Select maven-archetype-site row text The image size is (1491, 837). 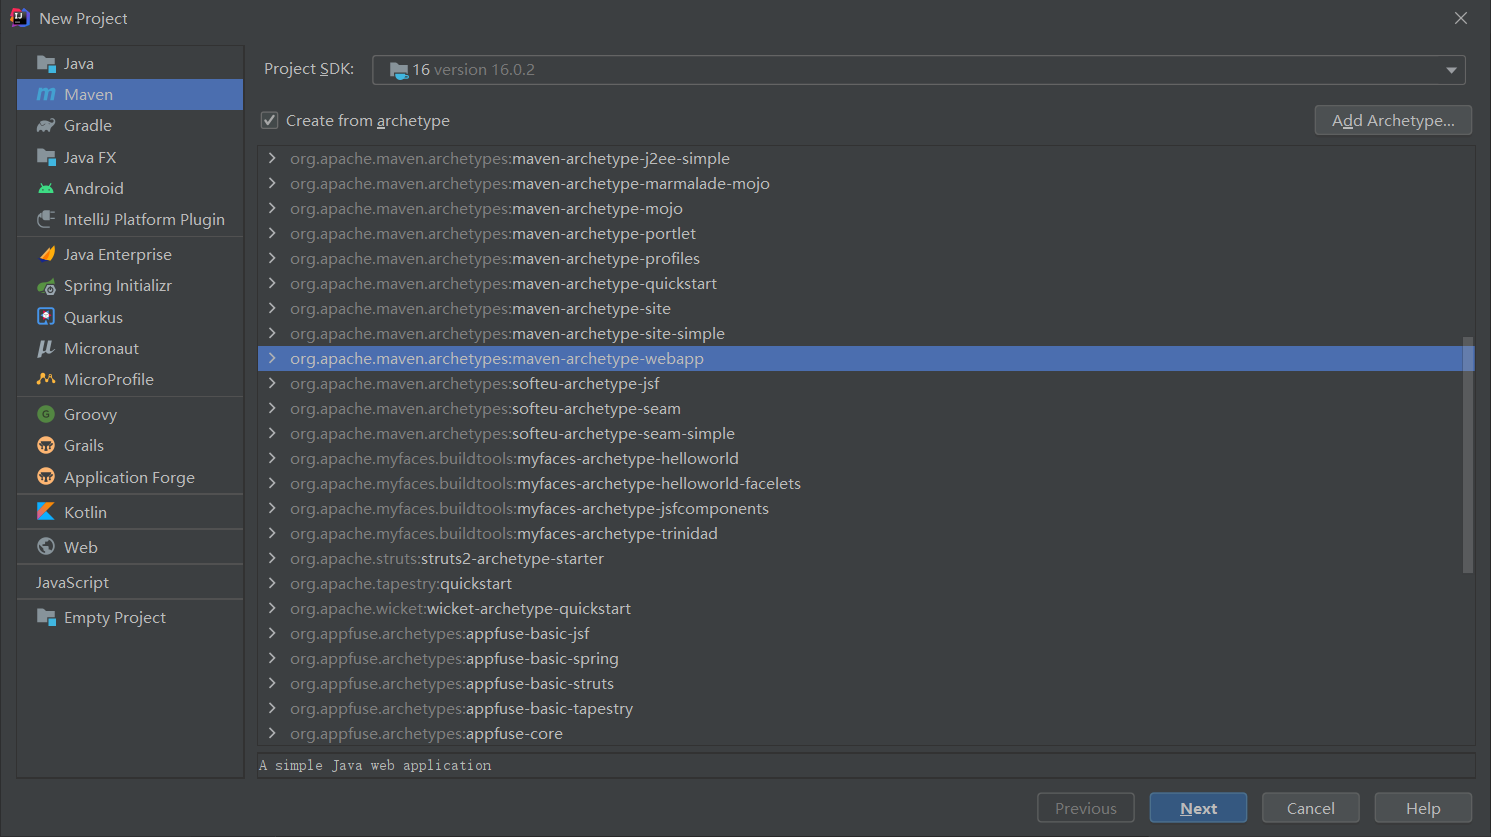tap(480, 308)
